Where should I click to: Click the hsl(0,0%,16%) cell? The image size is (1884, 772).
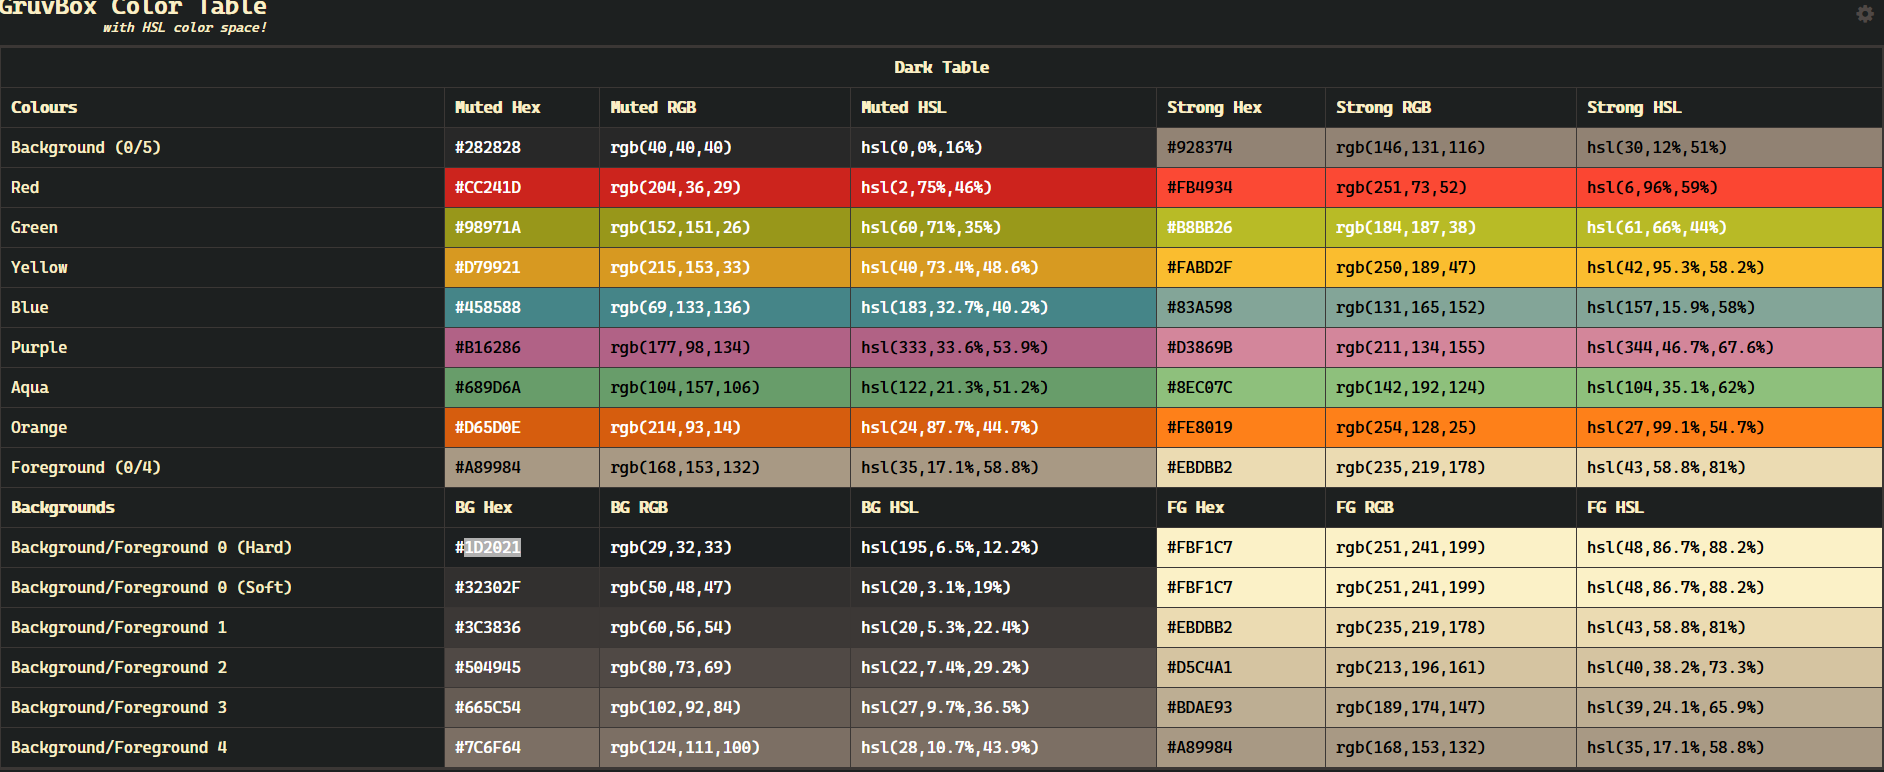pos(1003,147)
